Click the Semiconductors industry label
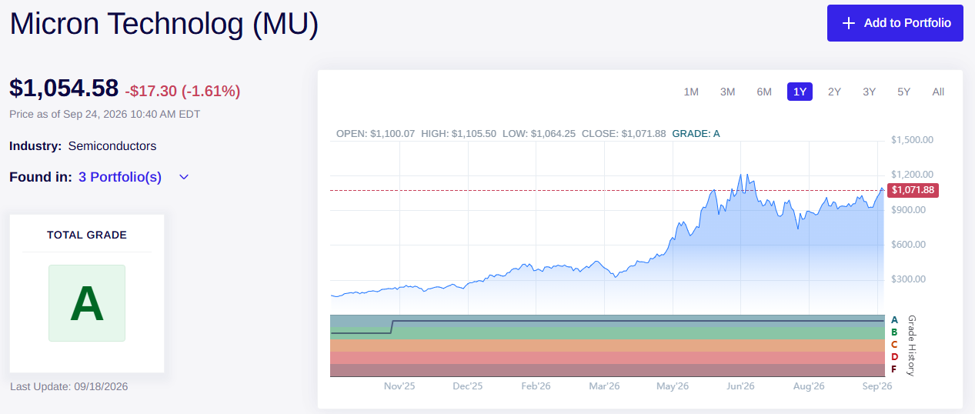The image size is (975, 414). [x=112, y=146]
